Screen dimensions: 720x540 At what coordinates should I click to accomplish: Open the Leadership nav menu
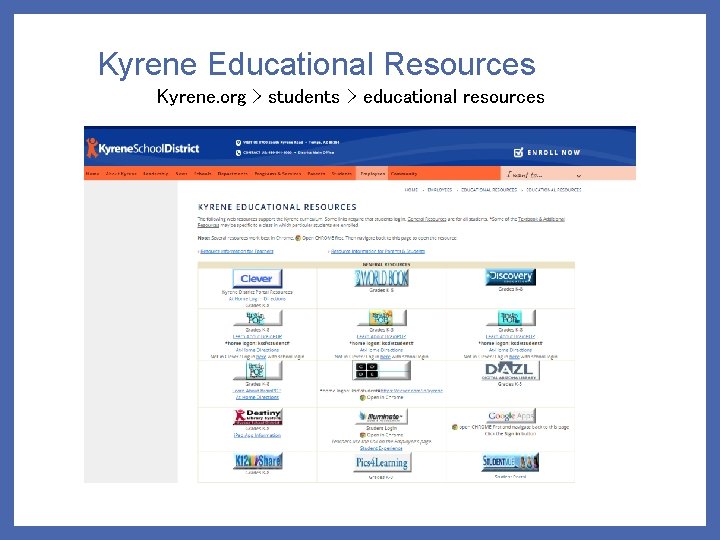[156, 174]
